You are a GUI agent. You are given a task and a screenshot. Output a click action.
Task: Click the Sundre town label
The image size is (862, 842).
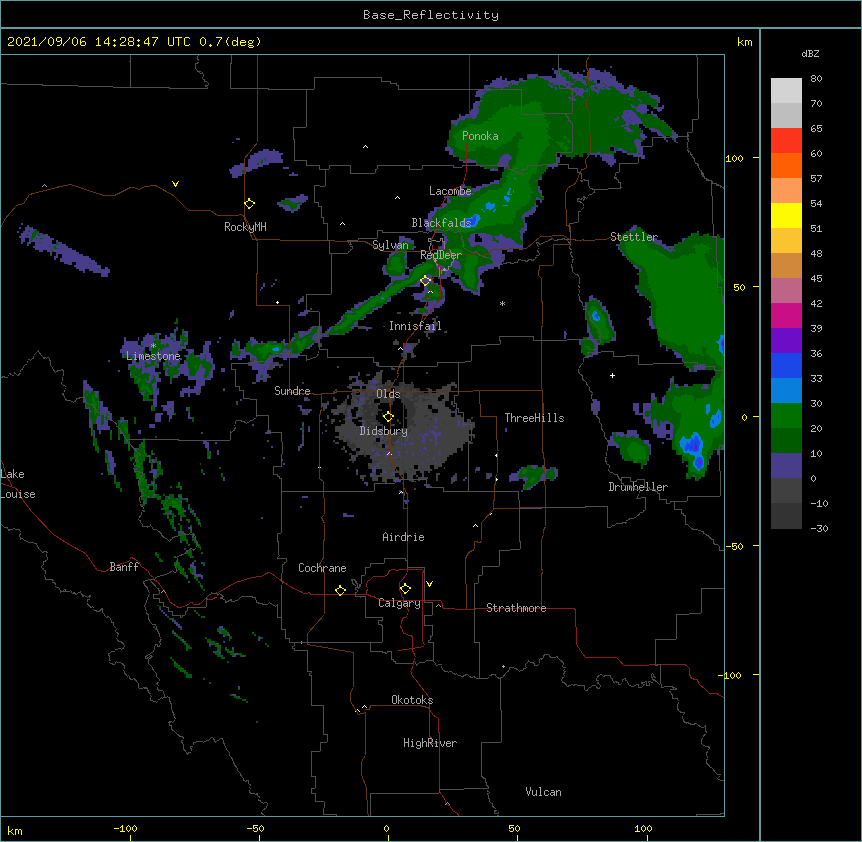pos(292,391)
